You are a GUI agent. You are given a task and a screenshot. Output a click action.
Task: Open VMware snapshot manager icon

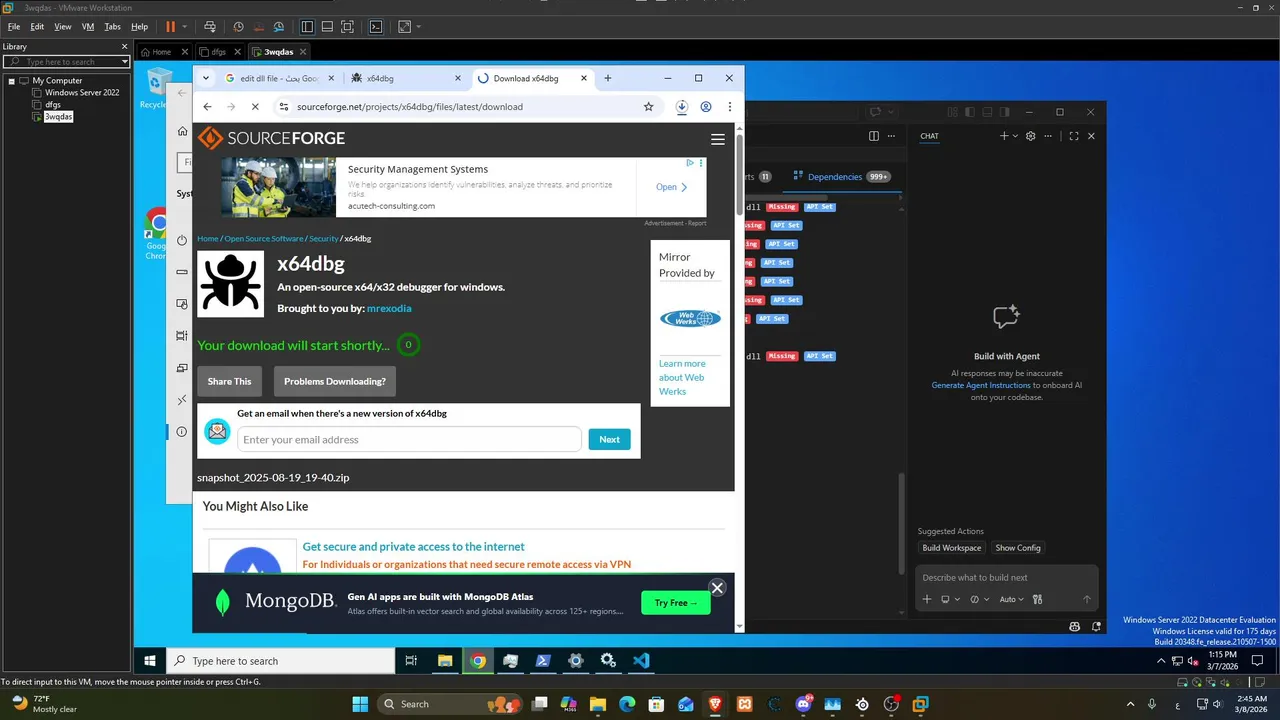pos(279,27)
